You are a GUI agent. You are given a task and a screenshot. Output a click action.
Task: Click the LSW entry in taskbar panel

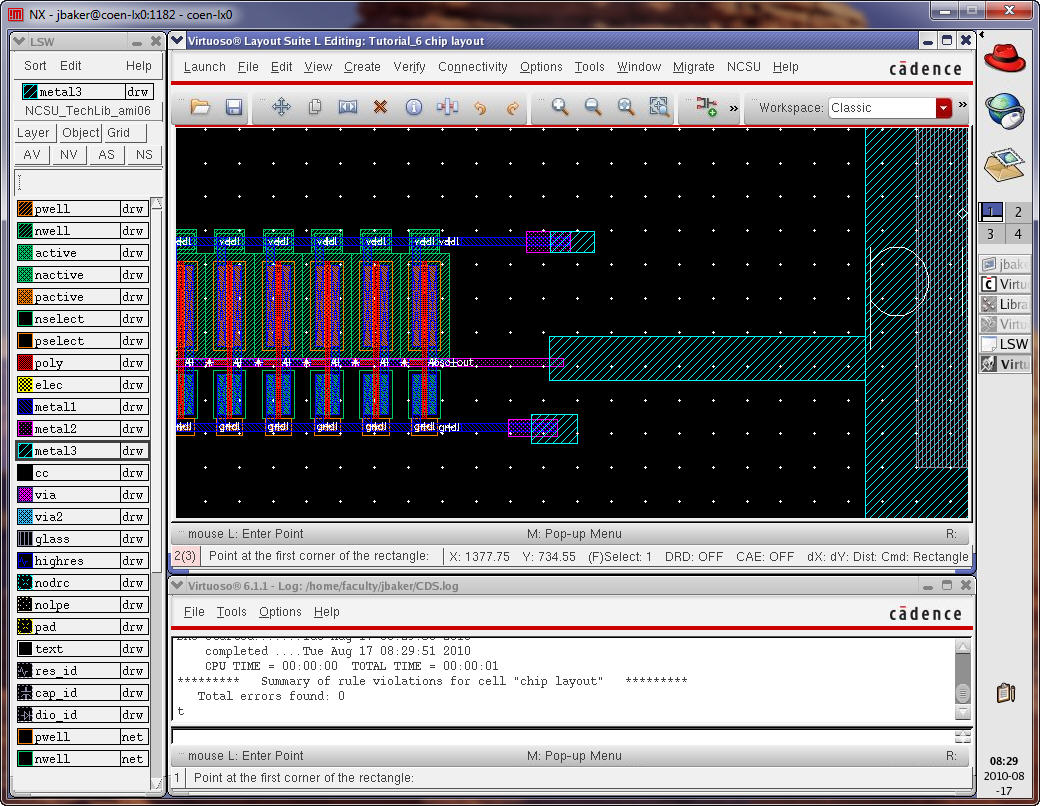1005,344
